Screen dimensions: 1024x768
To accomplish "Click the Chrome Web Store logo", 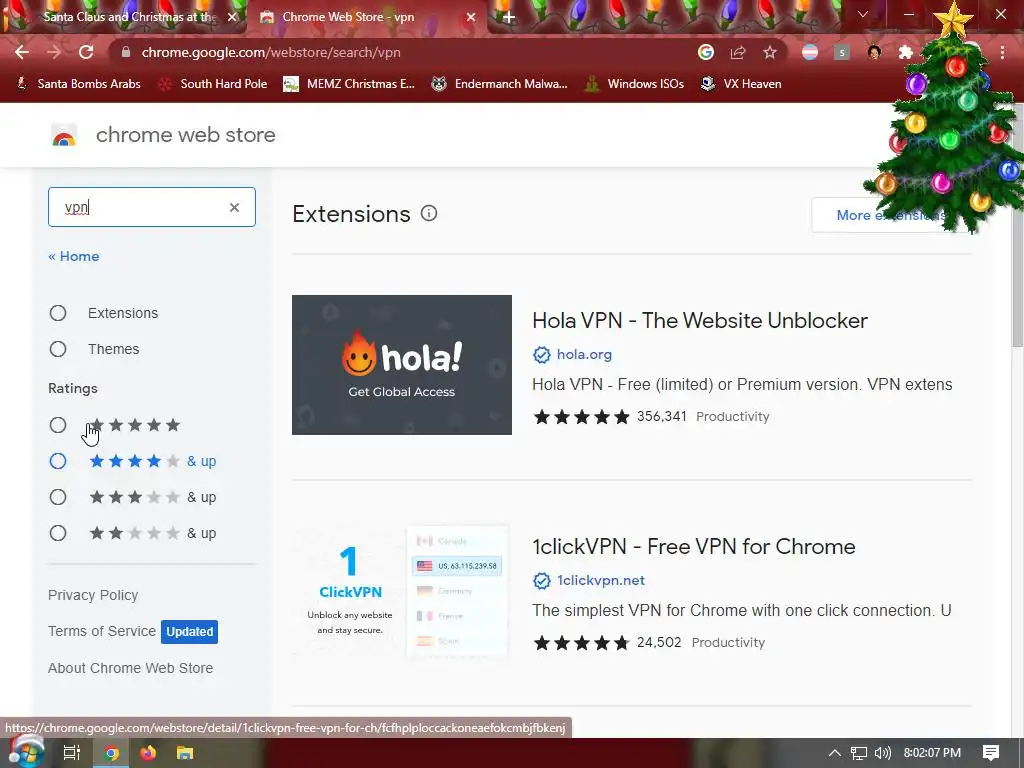I will pyautogui.click(x=64, y=135).
